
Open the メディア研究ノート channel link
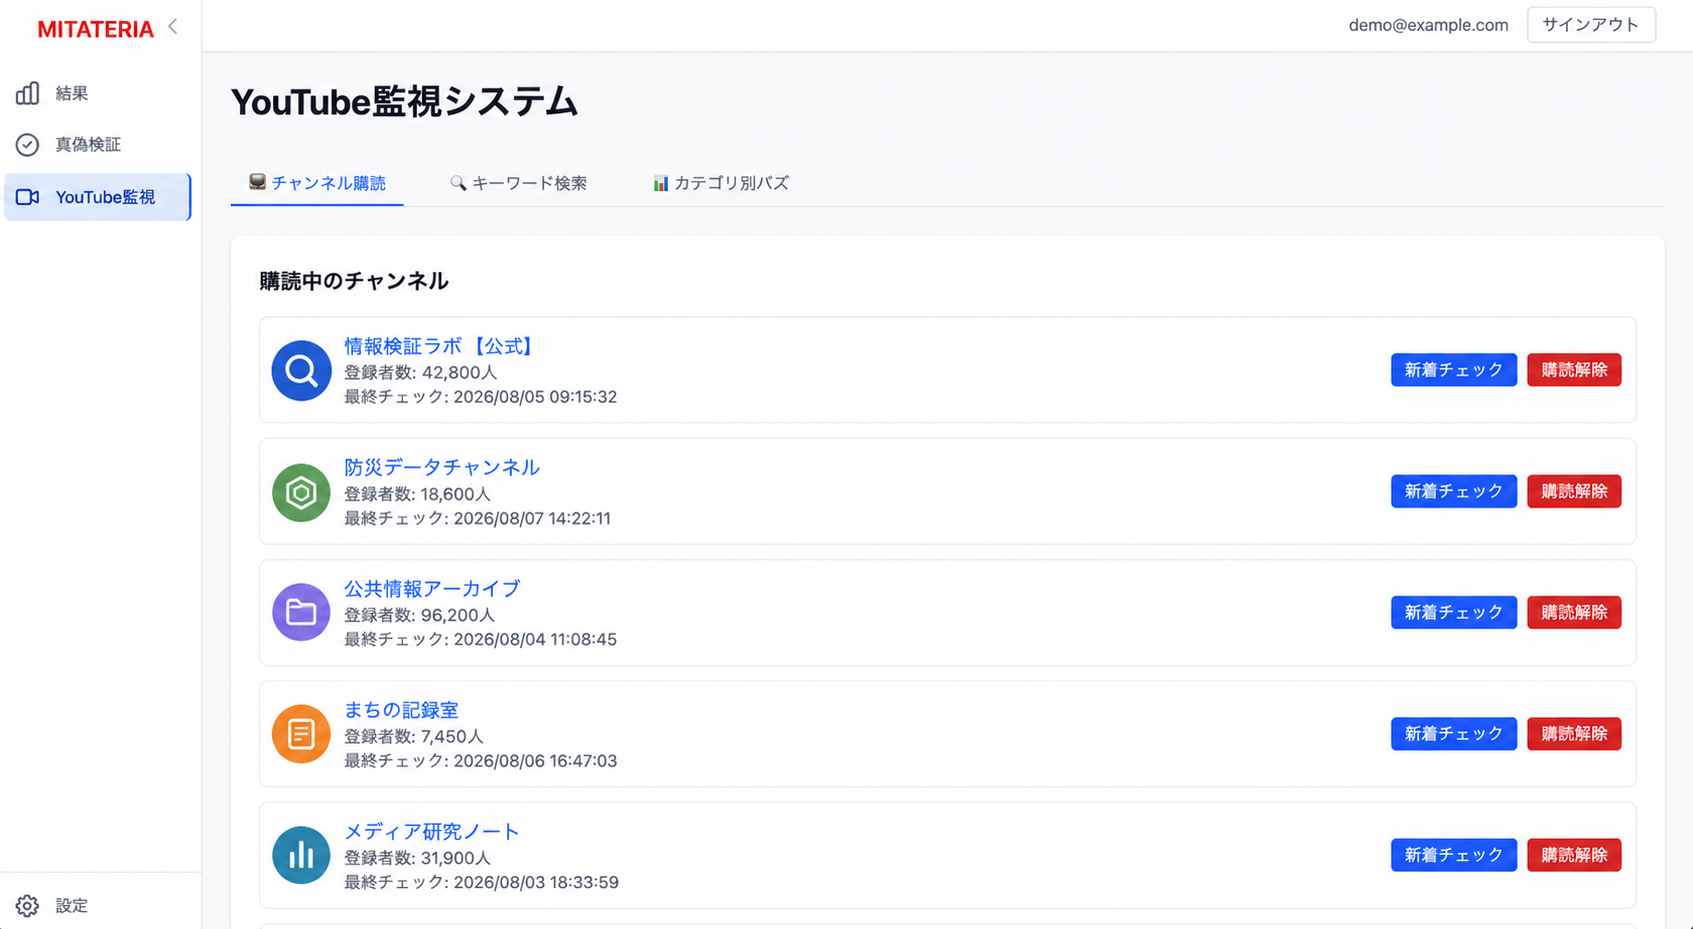coord(432,831)
